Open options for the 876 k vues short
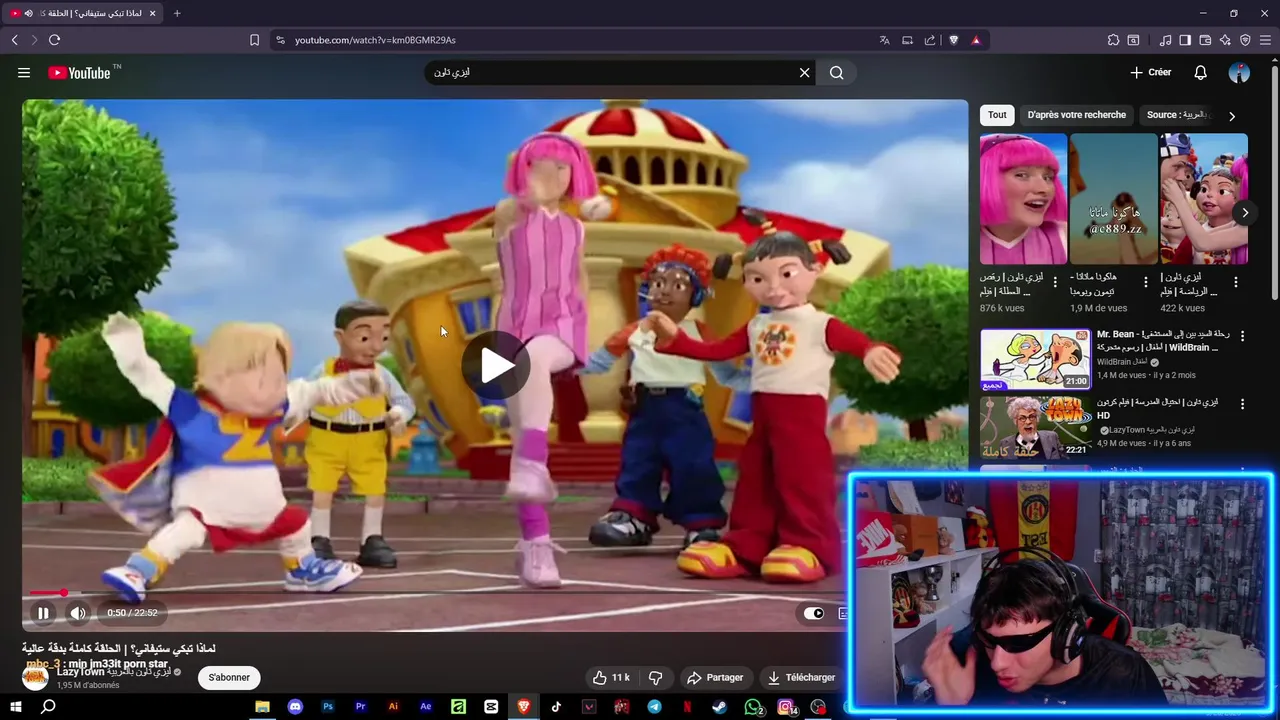This screenshot has width=1280, height=720. click(x=1055, y=283)
